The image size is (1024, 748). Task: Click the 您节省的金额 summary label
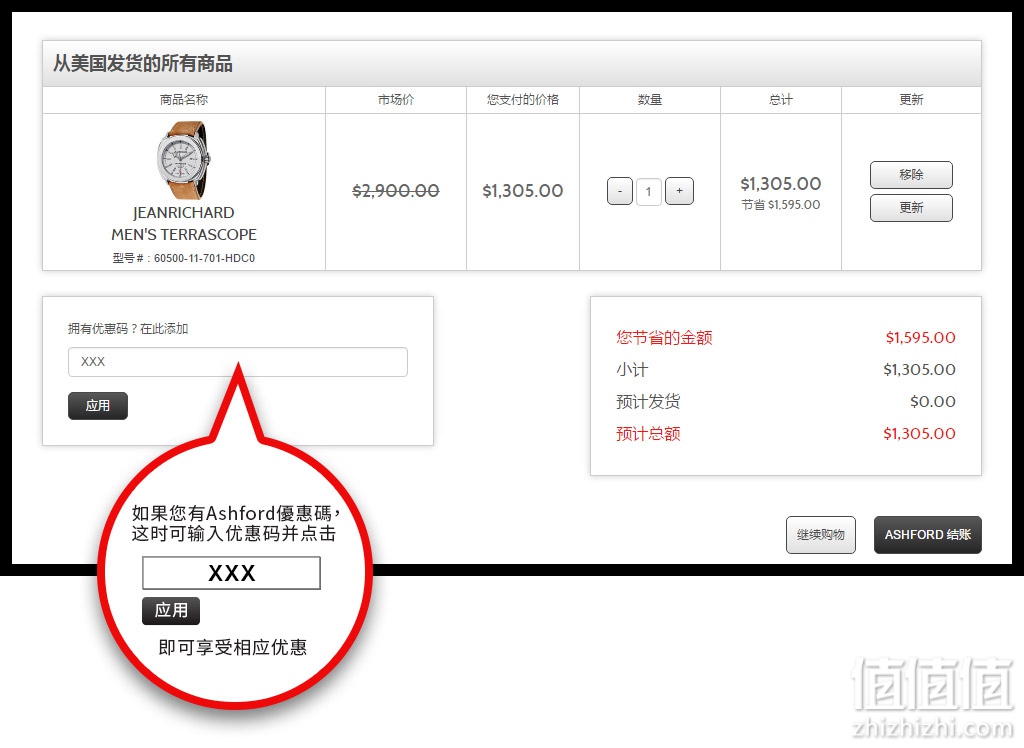[x=664, y=338]
